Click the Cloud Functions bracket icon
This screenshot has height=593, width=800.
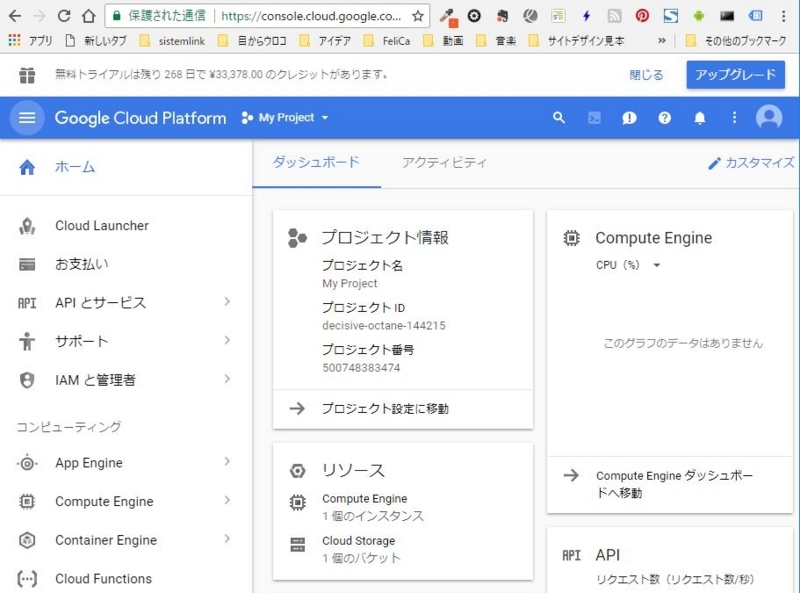coord(27,579)
